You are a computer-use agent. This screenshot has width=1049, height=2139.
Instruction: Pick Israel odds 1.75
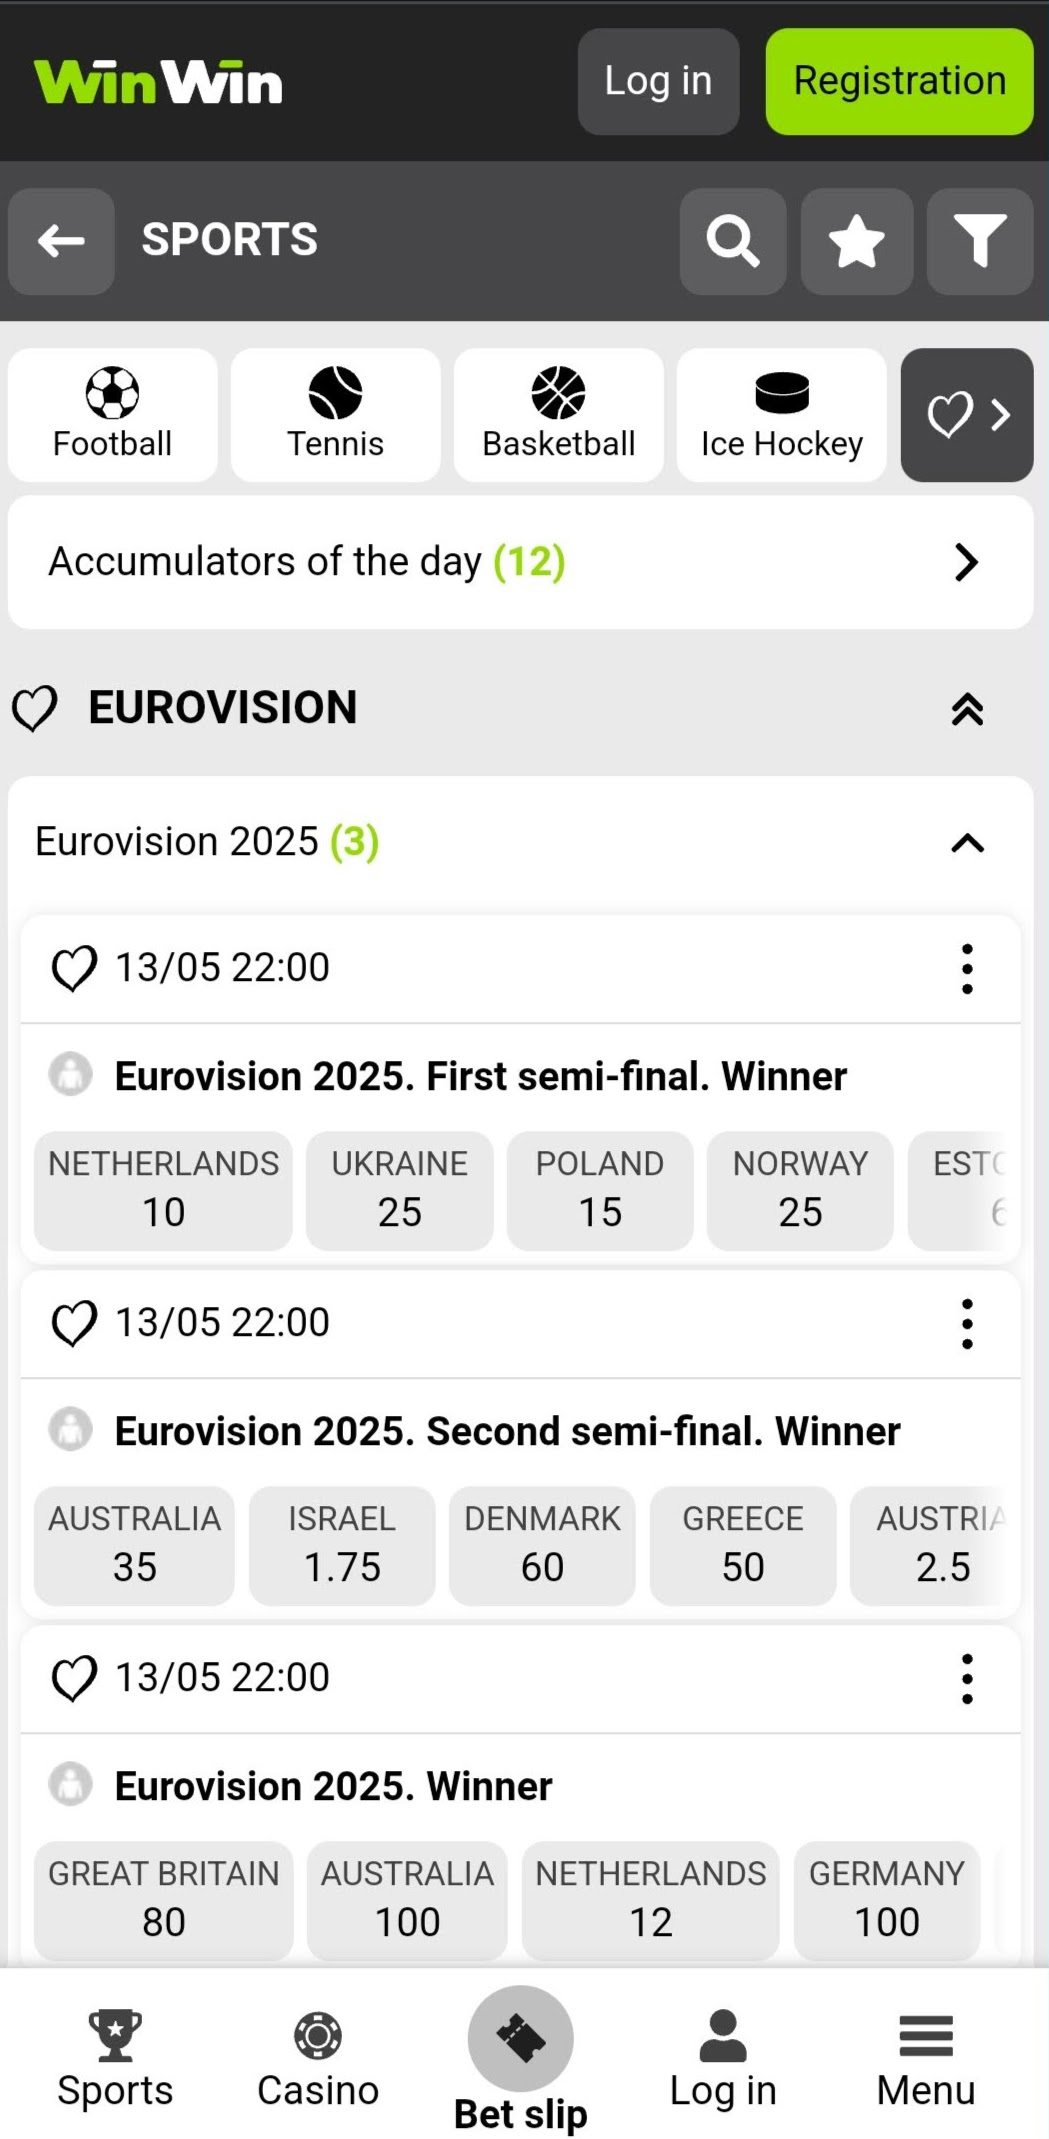(342, 1545)
